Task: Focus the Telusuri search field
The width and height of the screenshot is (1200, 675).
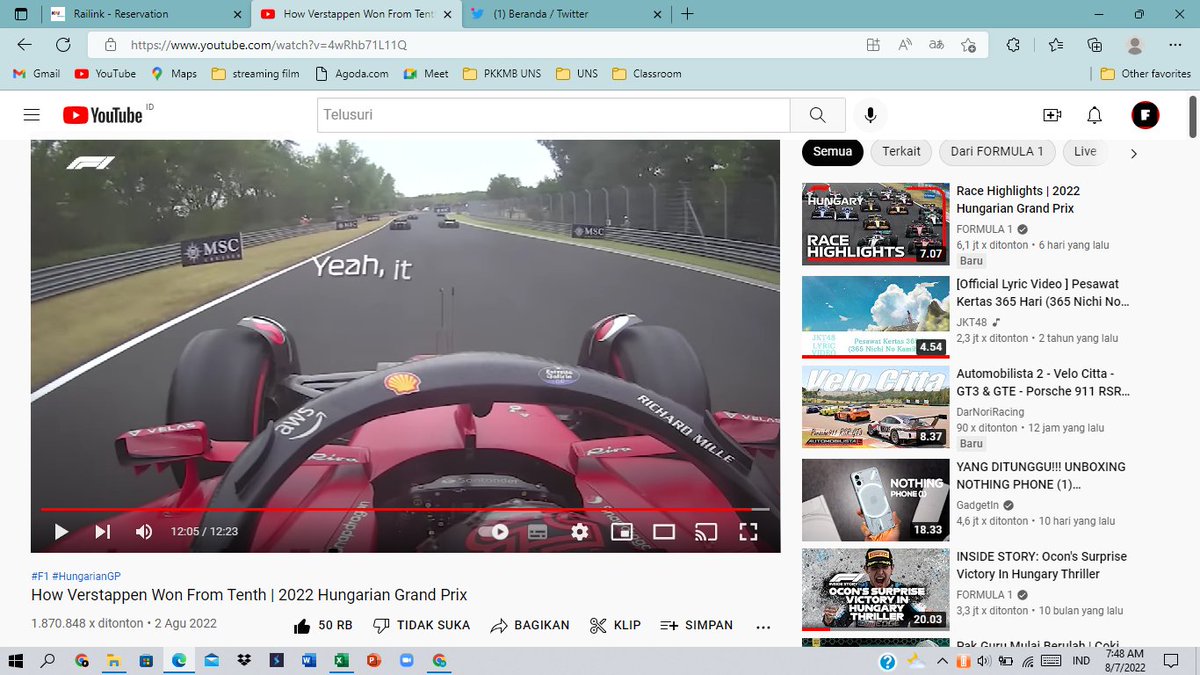Action: pyautogui.click(x=553, y=115)
